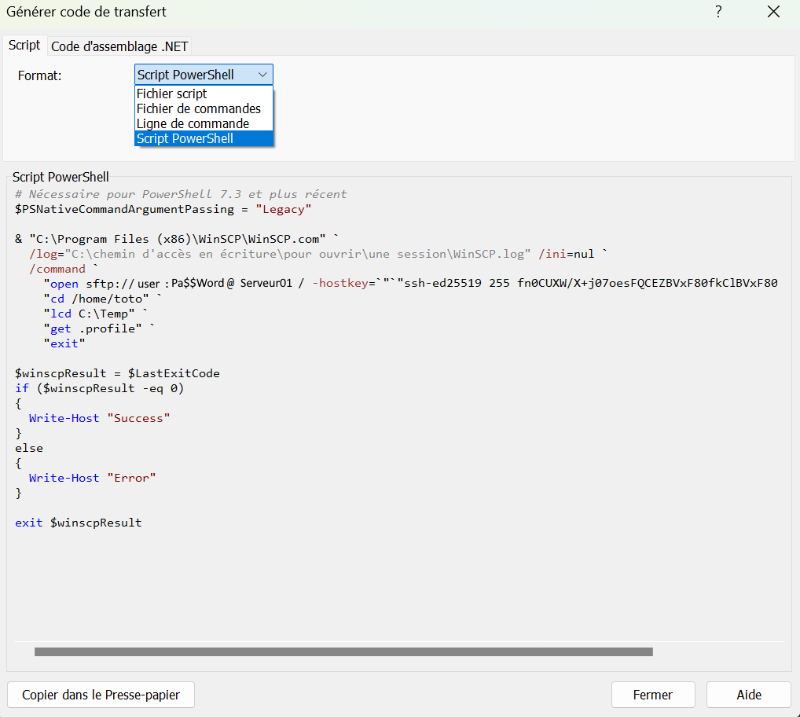Collapse the Format combo box arrow

(262, 75)
